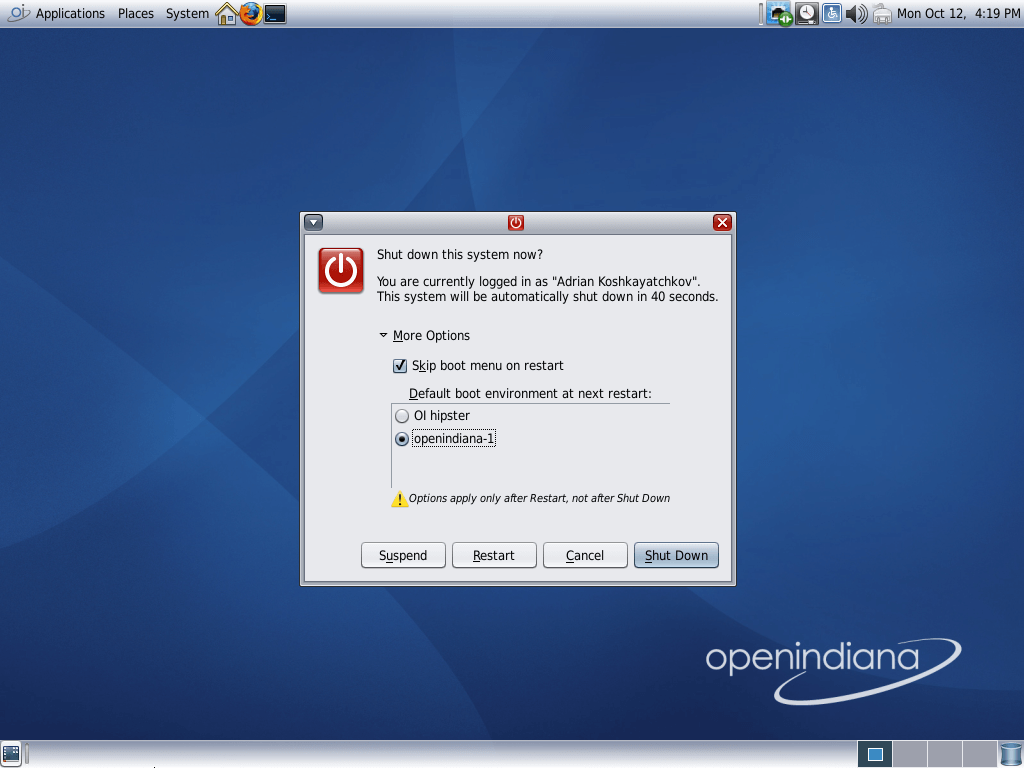Image resolution: width=1024 pixels, height=768 pixels.
Task: Click the Suspend button
Action: [403, 555]
